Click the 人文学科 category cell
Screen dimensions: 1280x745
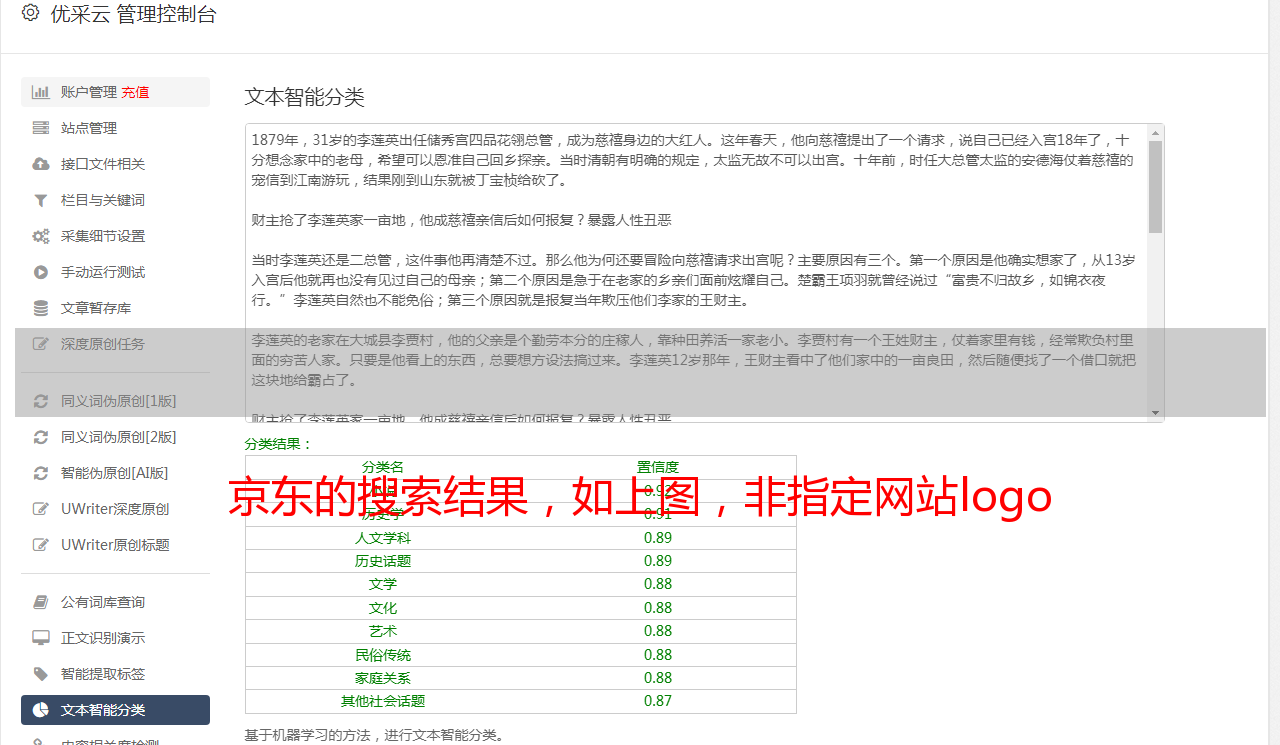(x=383, y=537)
